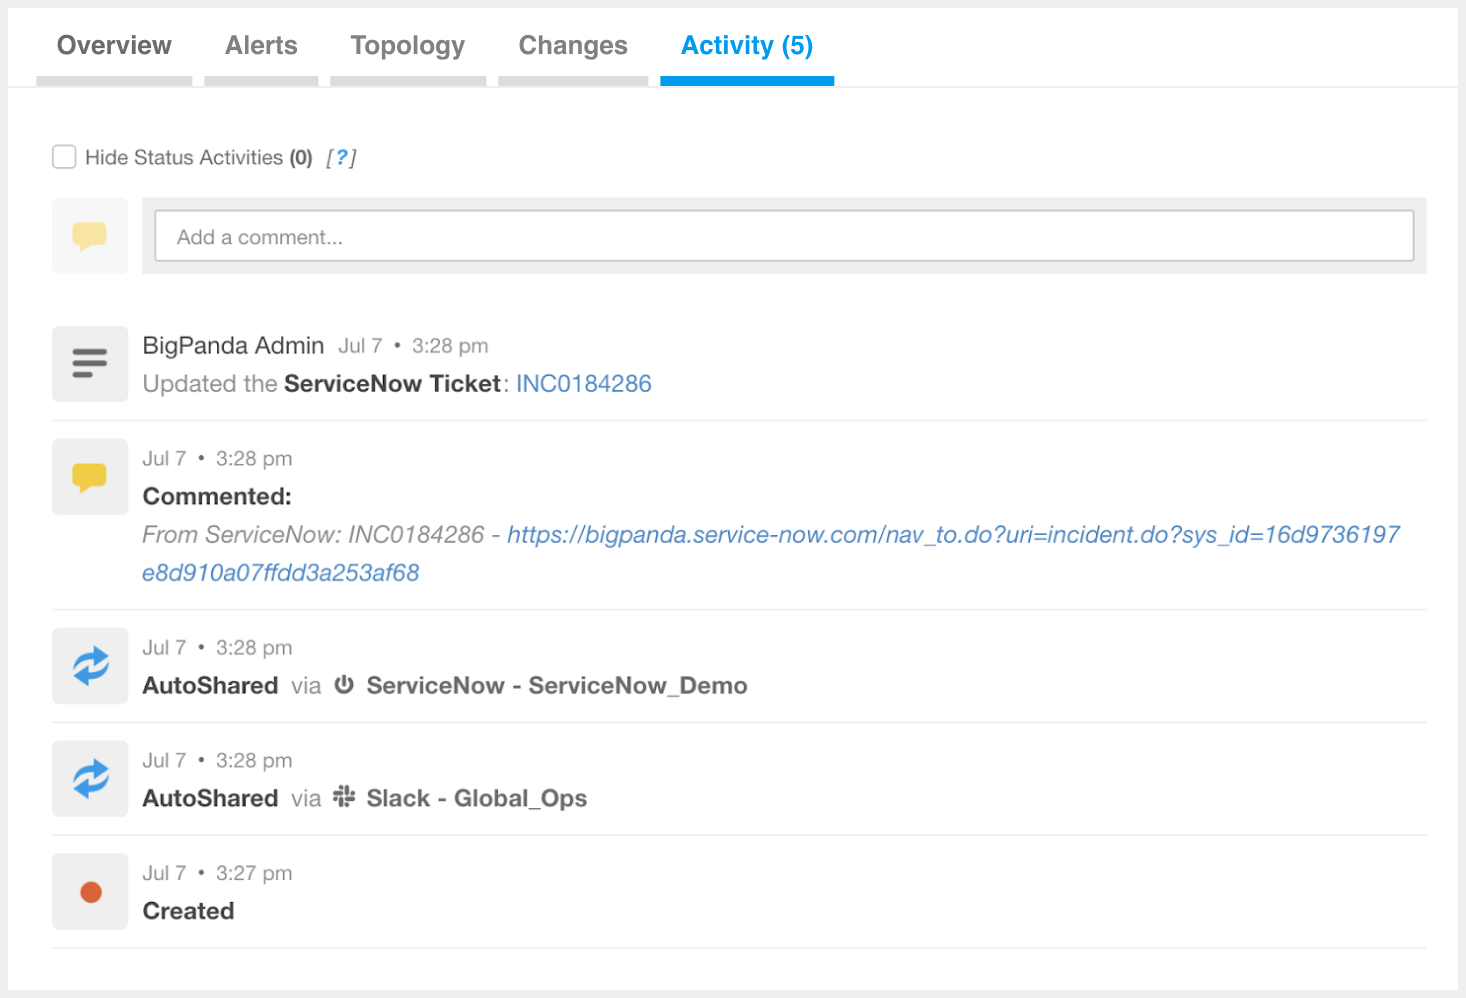This screenshot has height=998, width=1466.
Task: Click the Created activity label
Action: pyautogui.click(x=188, y=911)
